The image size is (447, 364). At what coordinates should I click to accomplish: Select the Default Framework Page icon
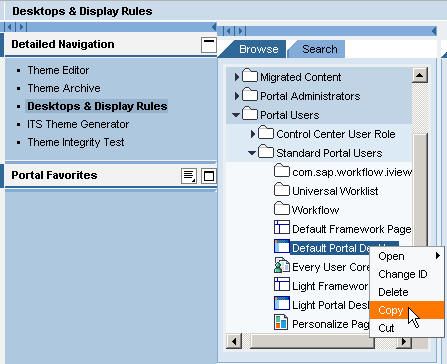click(282, 228)
